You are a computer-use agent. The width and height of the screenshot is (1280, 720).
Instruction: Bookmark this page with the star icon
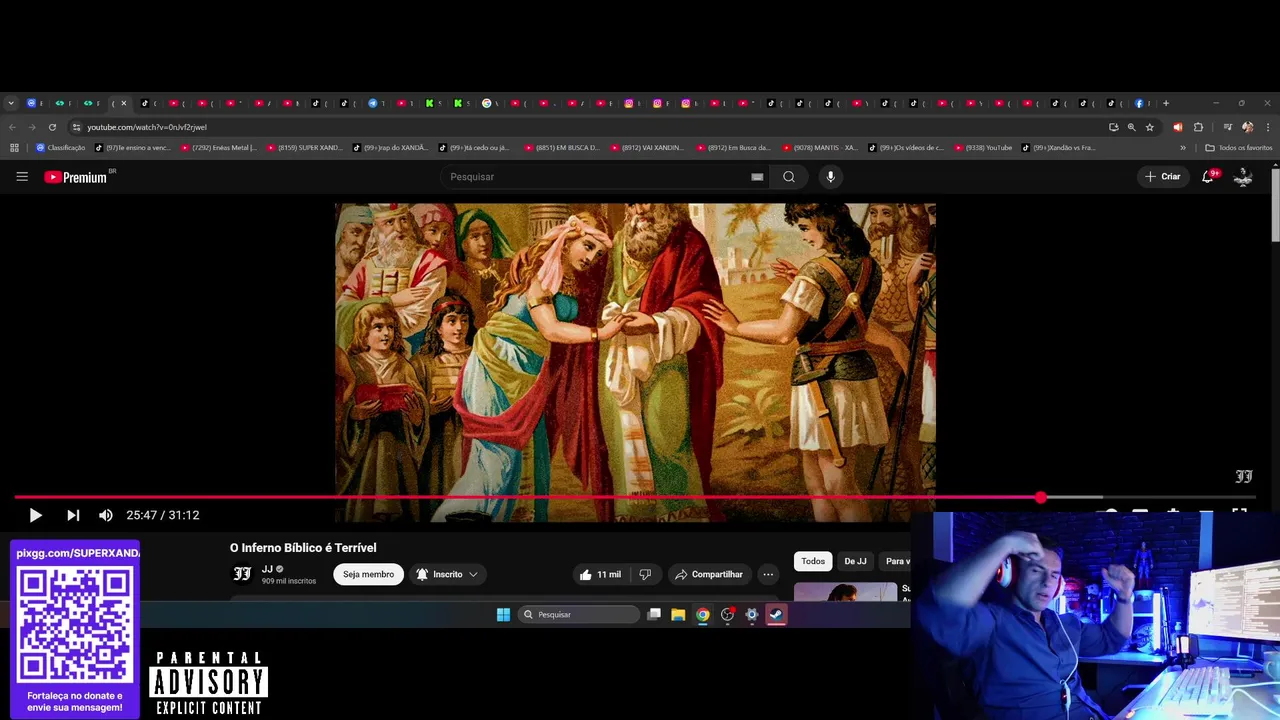pos(1149,127)
